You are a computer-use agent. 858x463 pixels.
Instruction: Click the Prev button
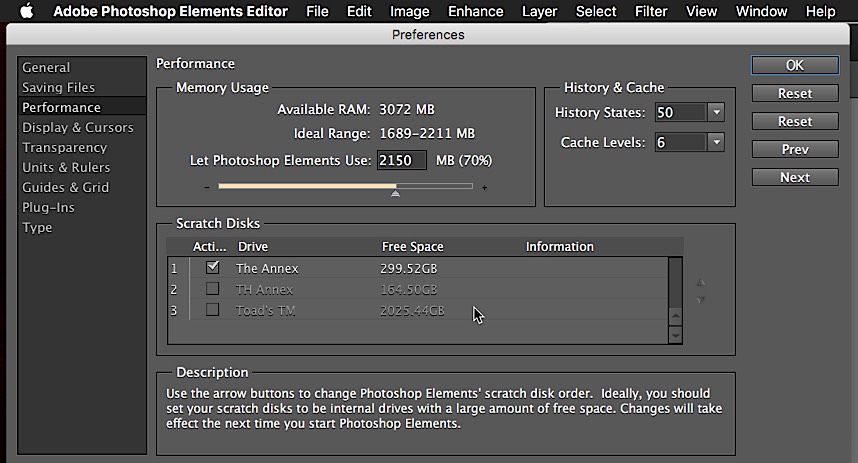pyautogui.click(x=795, y=149)
